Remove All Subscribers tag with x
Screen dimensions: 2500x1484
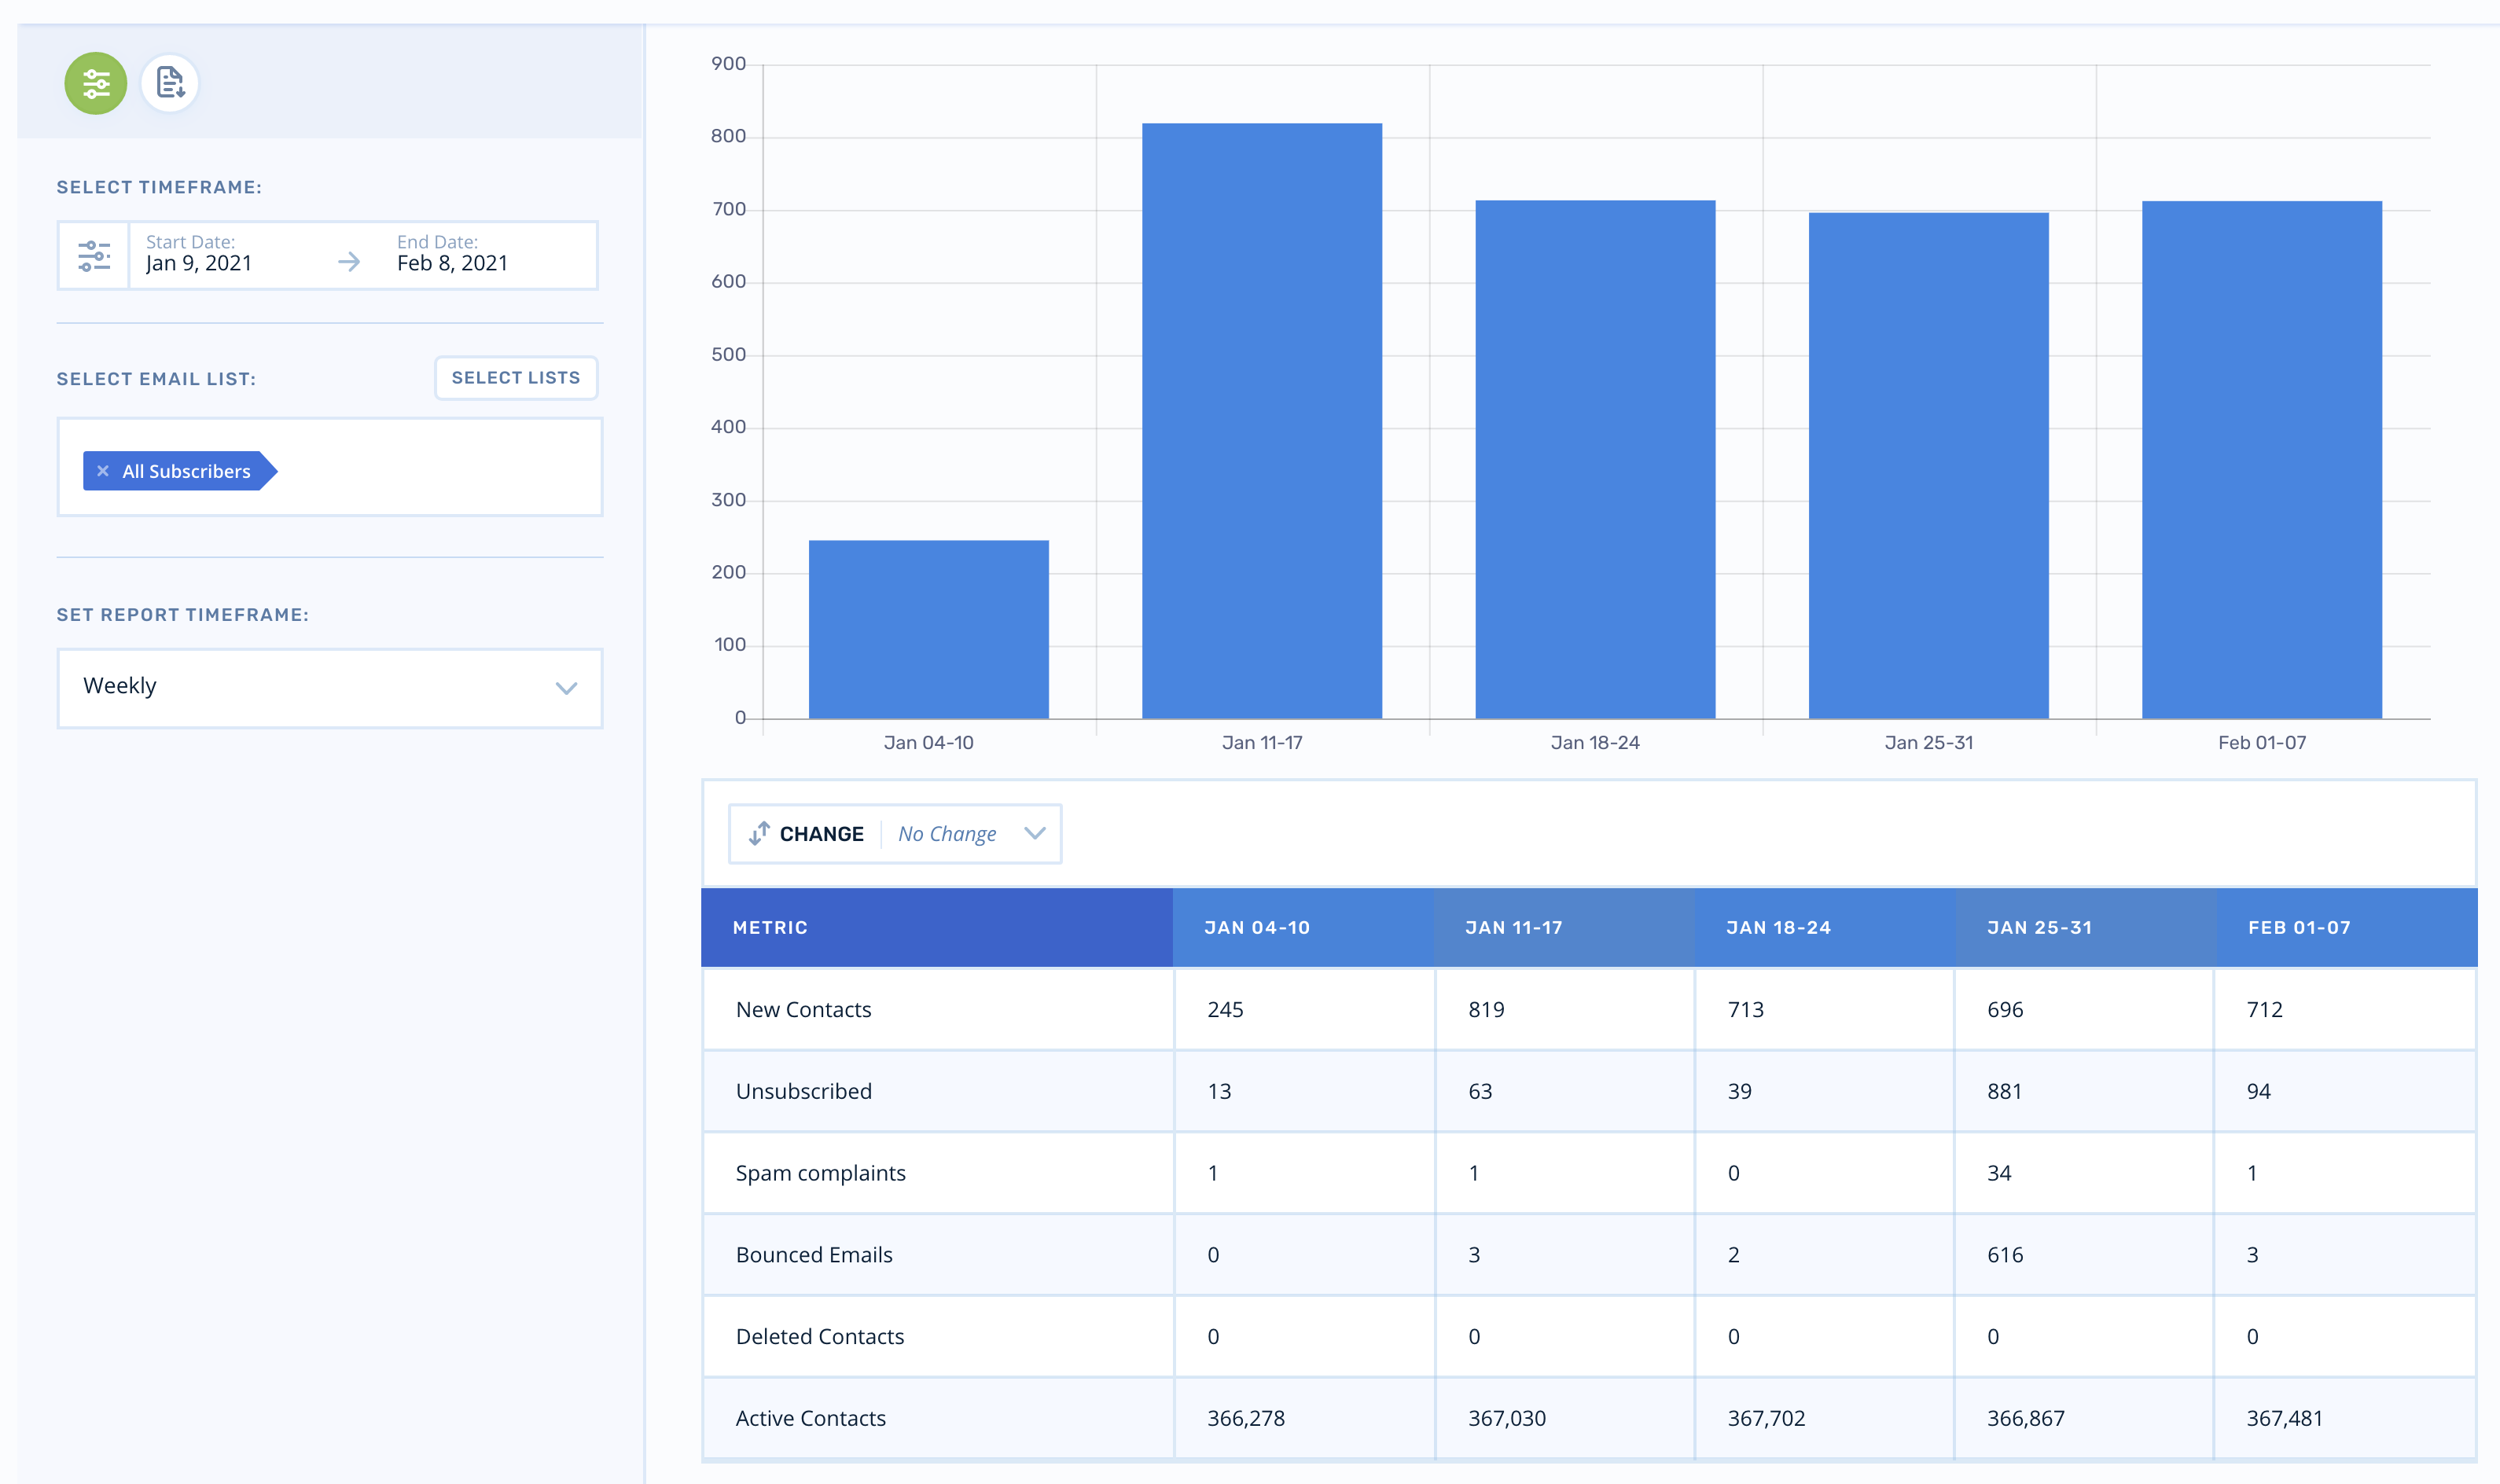103,471
